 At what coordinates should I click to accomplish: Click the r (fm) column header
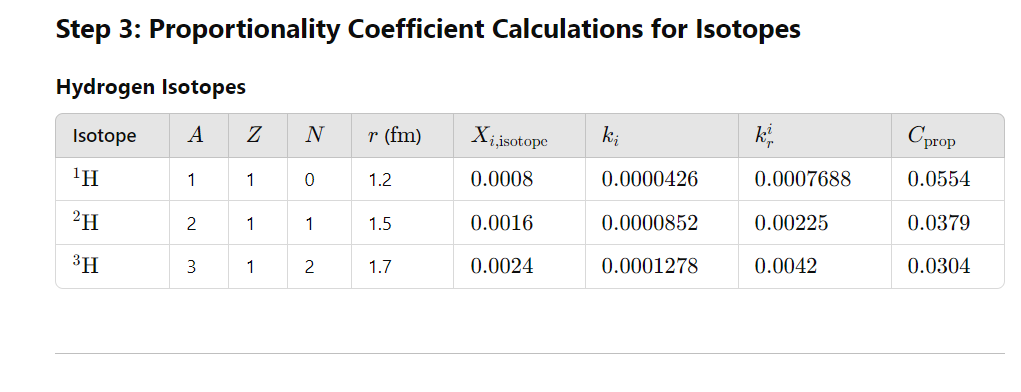pyautogui.click(x=395, y=136)
